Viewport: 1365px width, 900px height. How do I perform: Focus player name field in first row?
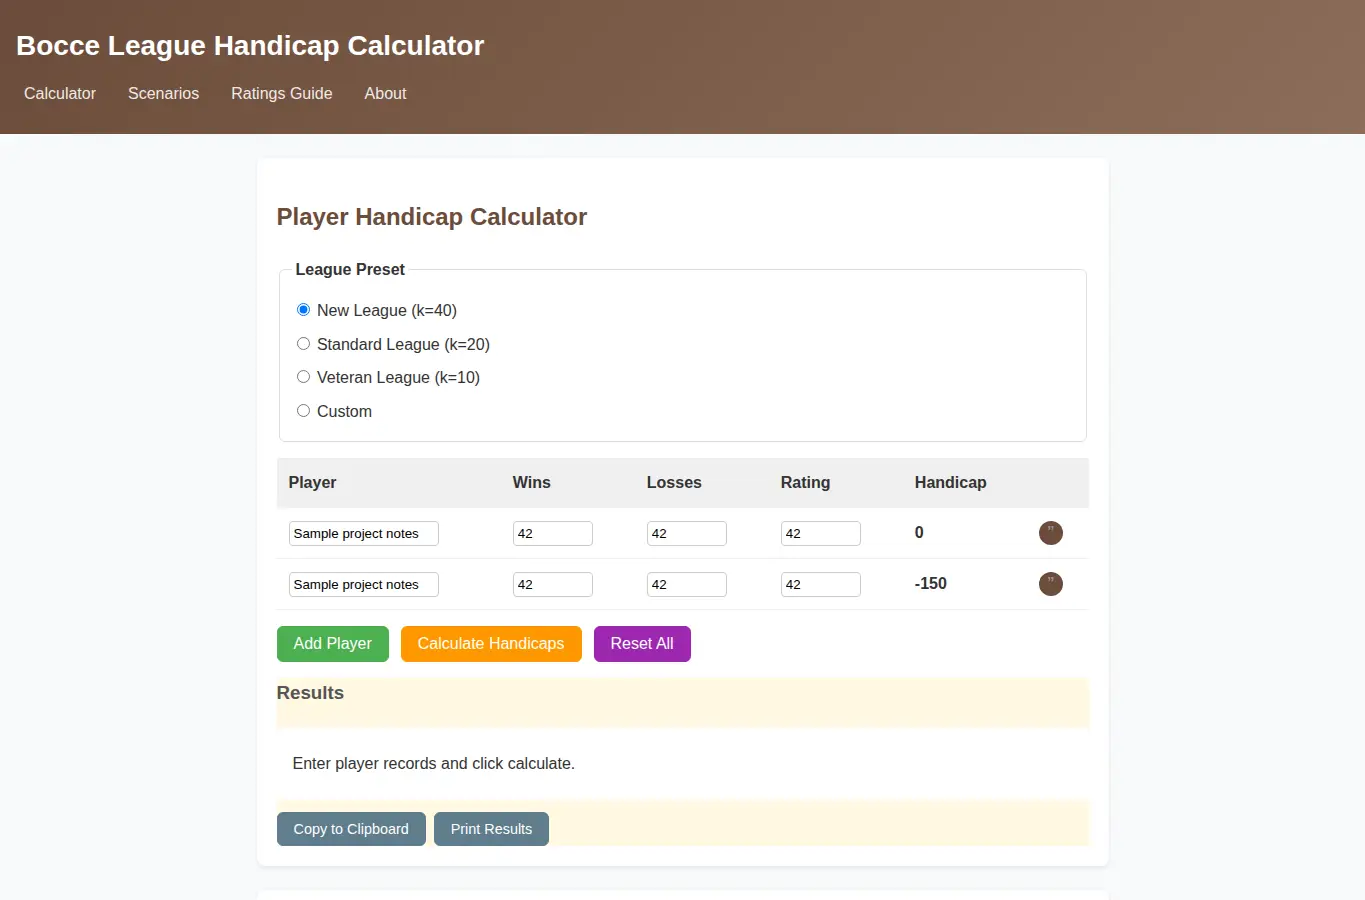coord(364,534)
